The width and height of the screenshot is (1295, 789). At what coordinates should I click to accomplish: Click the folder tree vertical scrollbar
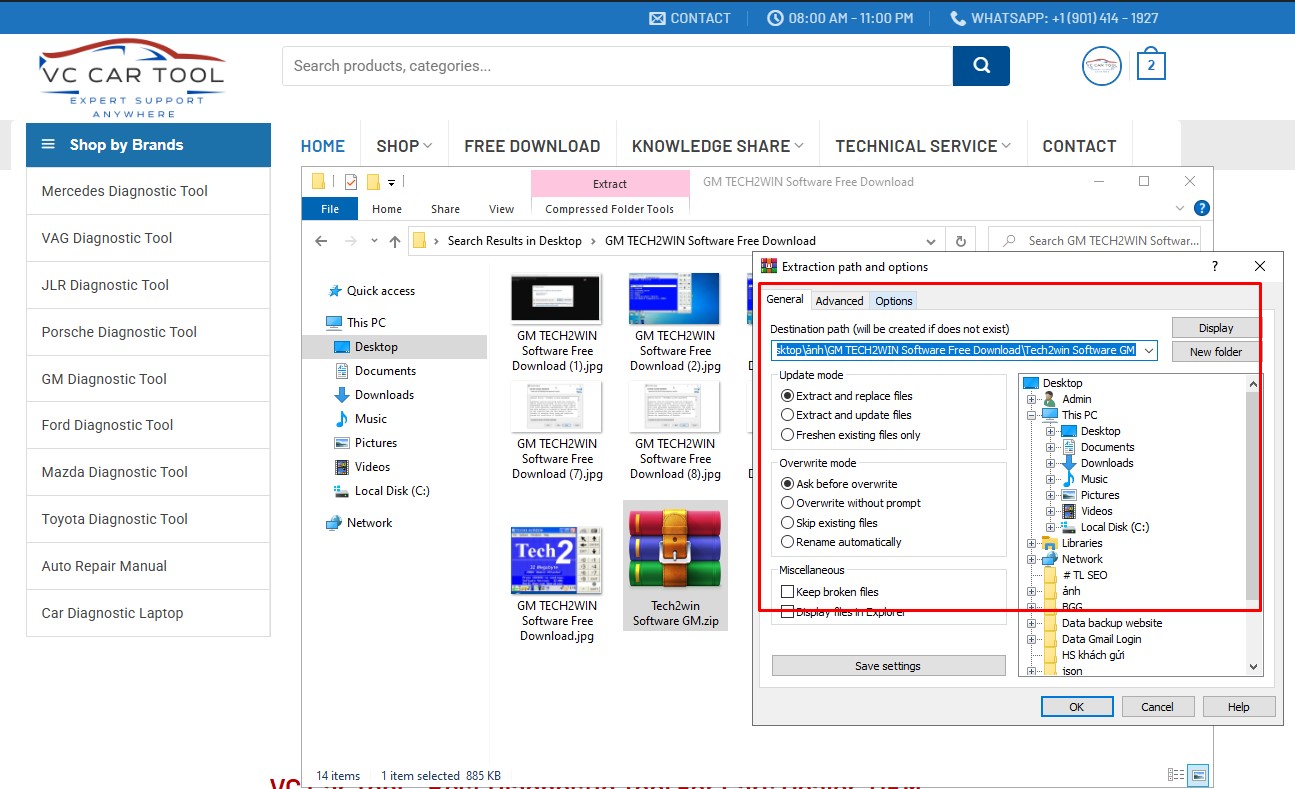coord(1253,500)
